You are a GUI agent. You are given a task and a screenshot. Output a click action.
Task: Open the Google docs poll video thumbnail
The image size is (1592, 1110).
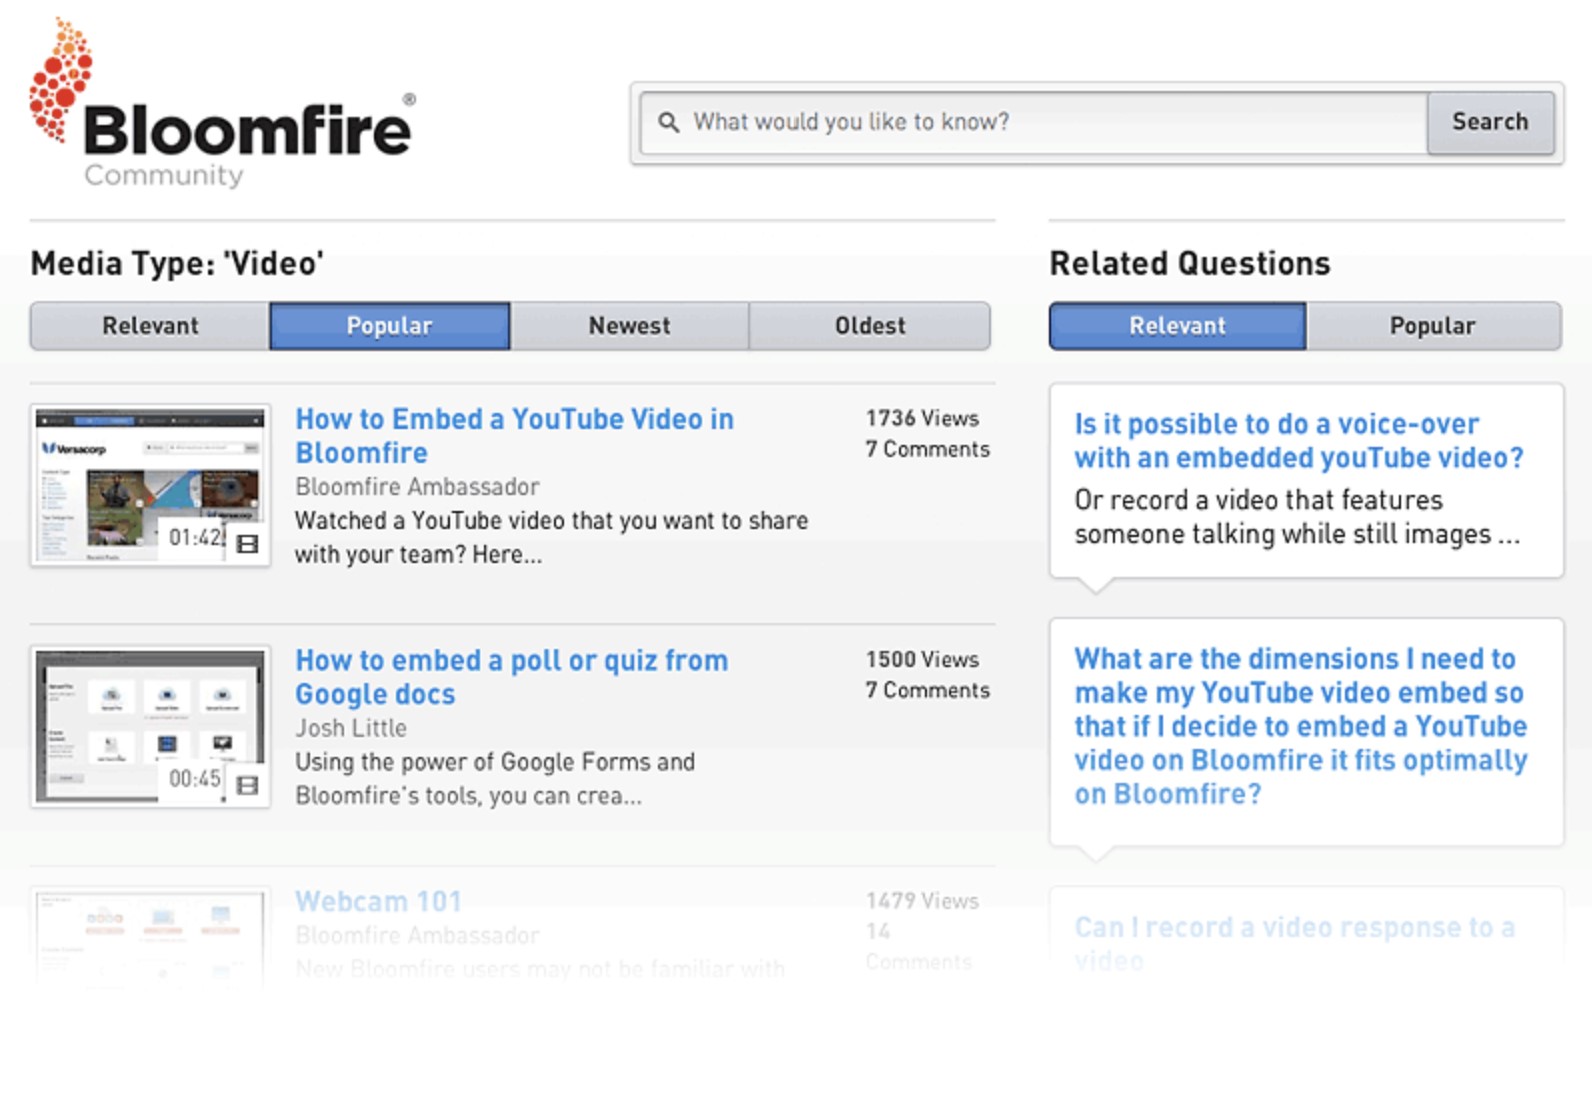150,726
